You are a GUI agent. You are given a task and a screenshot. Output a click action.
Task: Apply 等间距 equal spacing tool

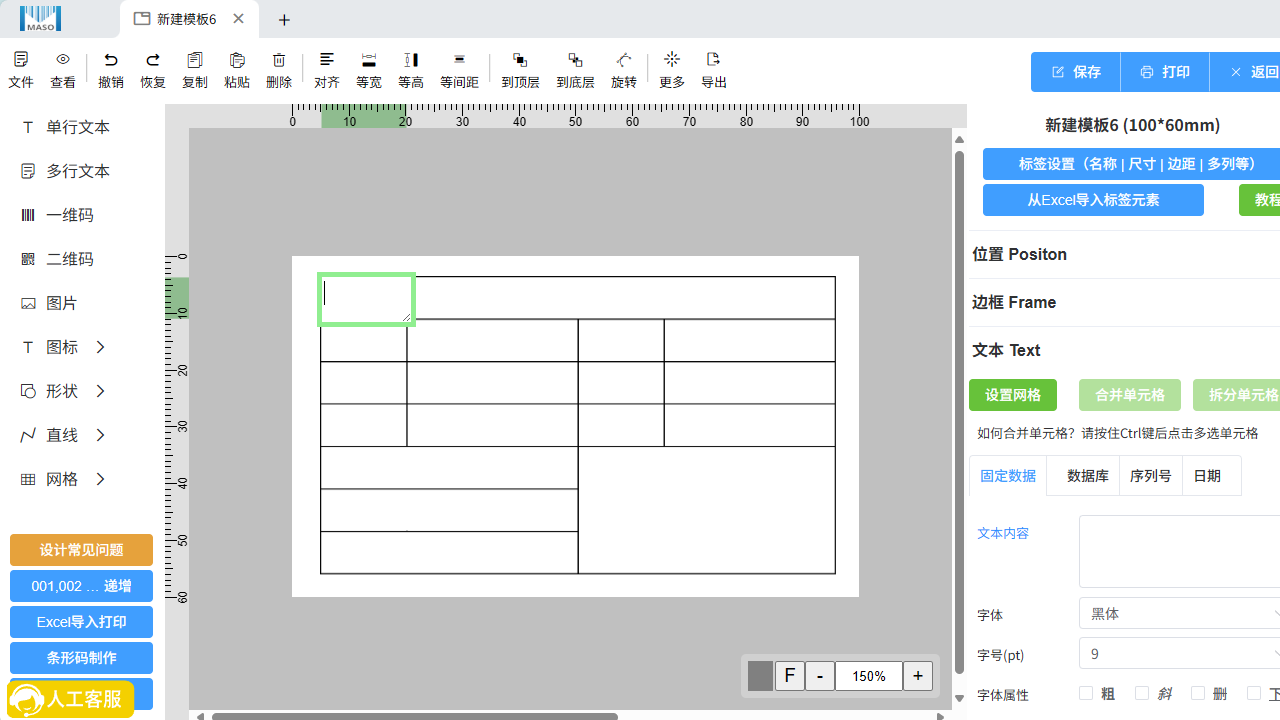tap(459, 60)
